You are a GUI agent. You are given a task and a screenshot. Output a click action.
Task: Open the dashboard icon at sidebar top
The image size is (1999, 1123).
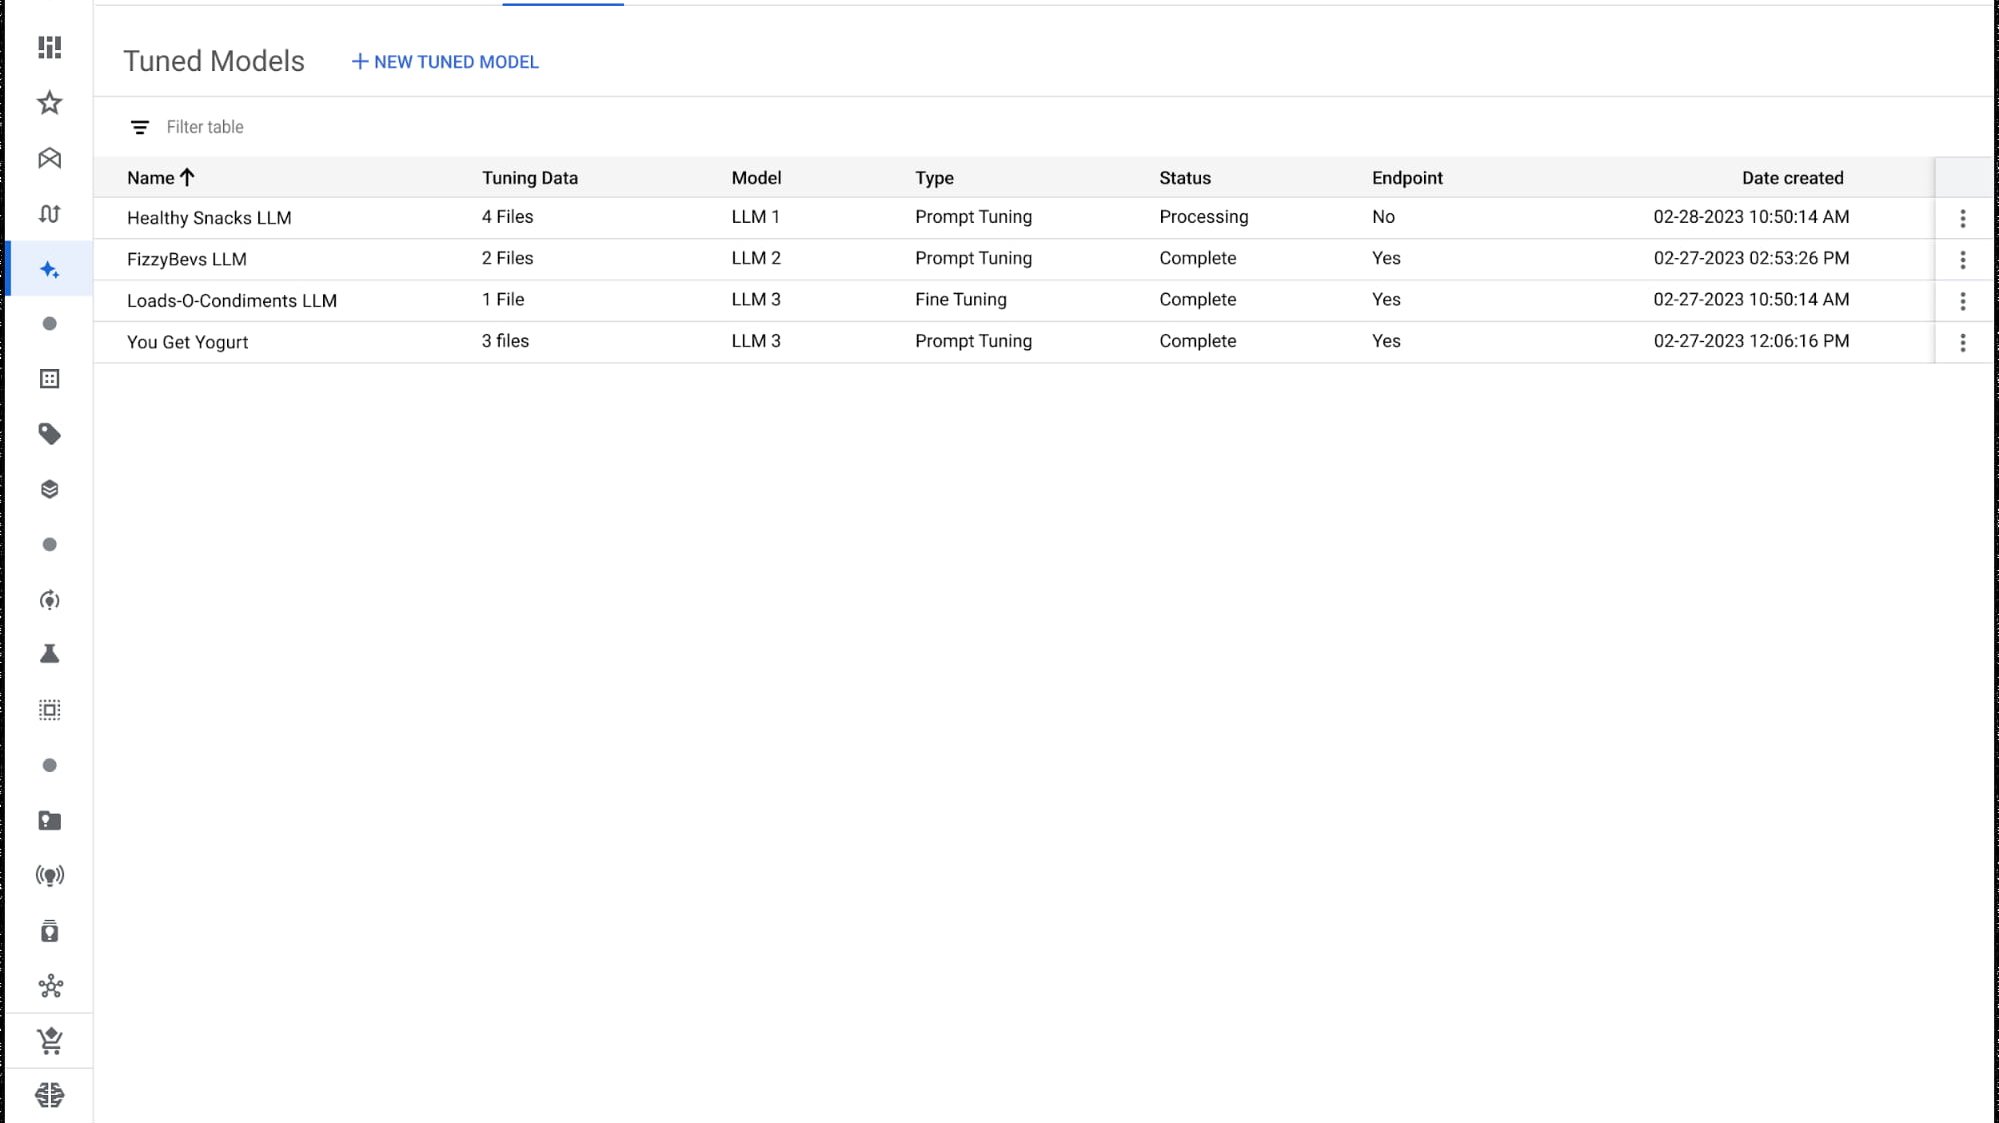49,47
